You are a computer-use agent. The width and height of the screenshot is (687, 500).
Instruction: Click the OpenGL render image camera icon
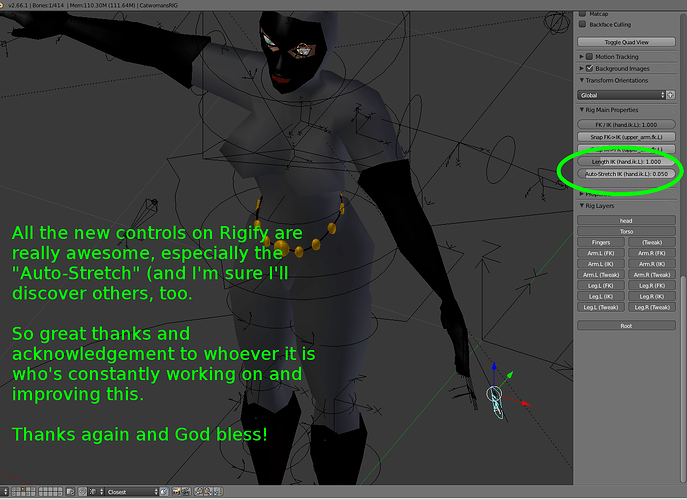click(x=177, y=492)
